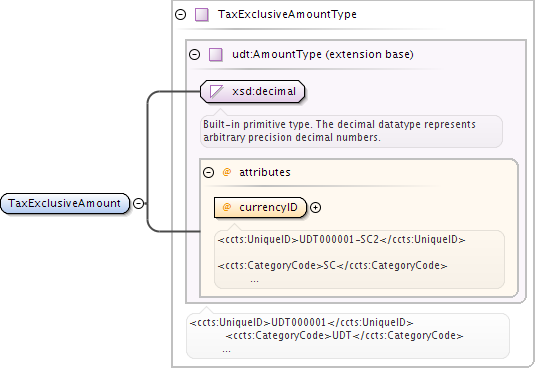
Task: Collapse the attributes group
Action: [209, 172]
